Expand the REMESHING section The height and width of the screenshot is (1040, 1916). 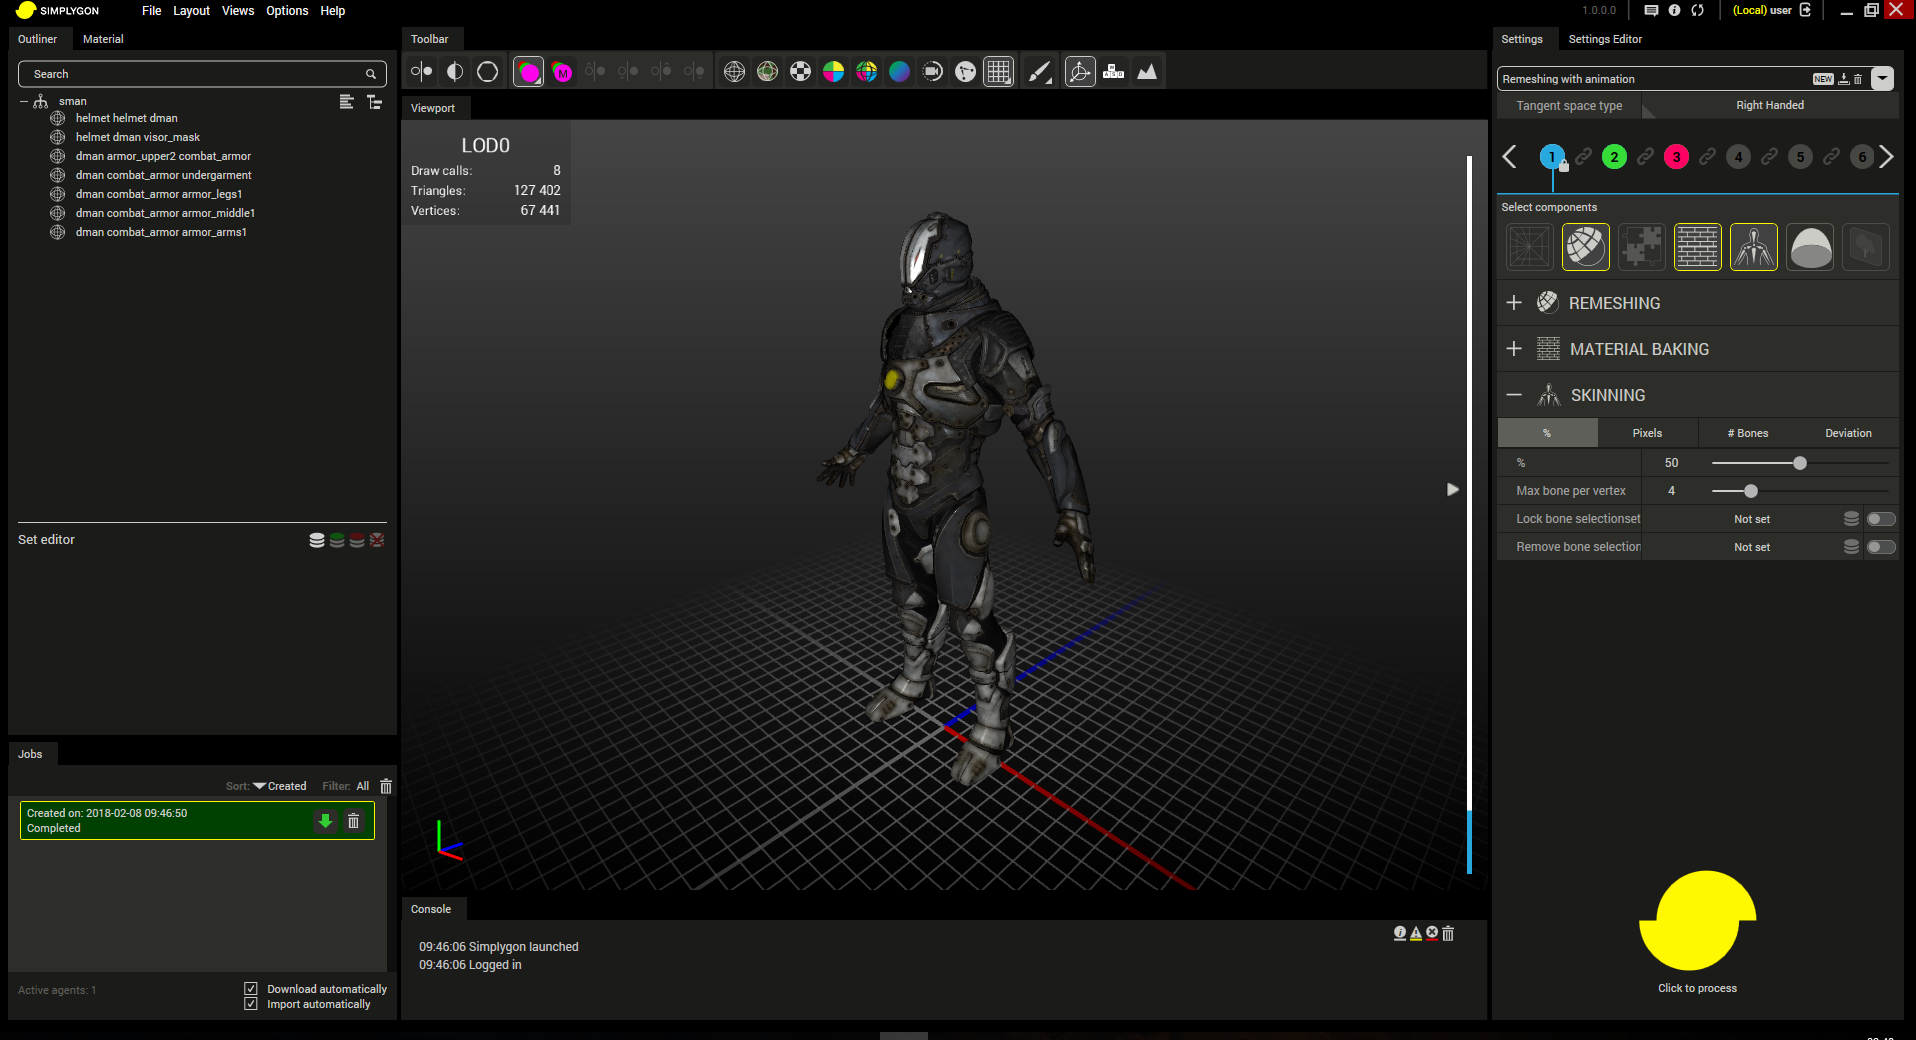pos(1514,303)
